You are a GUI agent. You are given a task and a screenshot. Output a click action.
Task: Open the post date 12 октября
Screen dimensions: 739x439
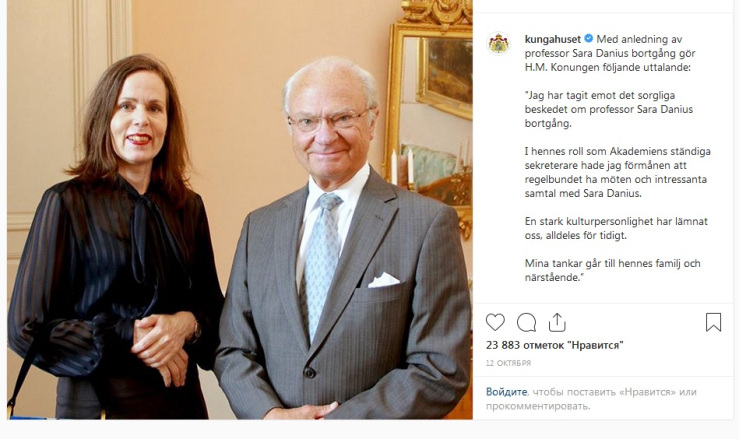tap(508, 363)
